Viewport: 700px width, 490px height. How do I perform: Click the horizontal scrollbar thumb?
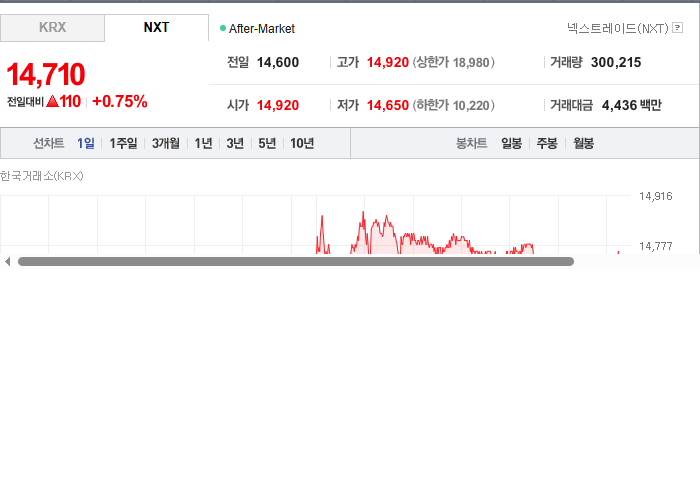click(296, 262)
